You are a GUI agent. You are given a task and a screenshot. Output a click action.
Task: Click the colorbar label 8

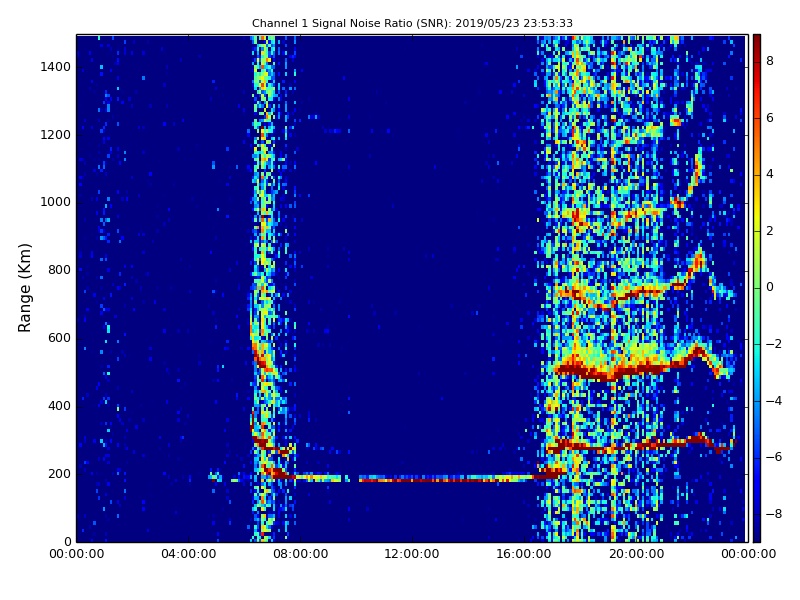click(x=770, y=61)
